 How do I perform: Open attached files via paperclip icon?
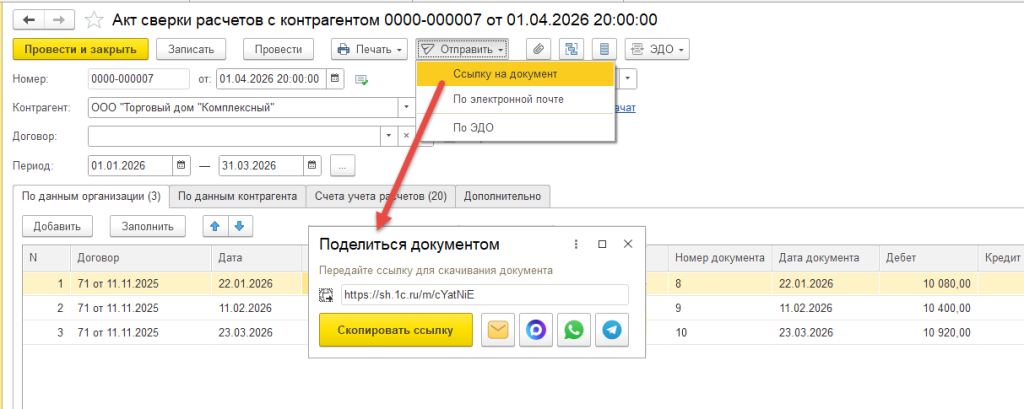pos(538,49)
